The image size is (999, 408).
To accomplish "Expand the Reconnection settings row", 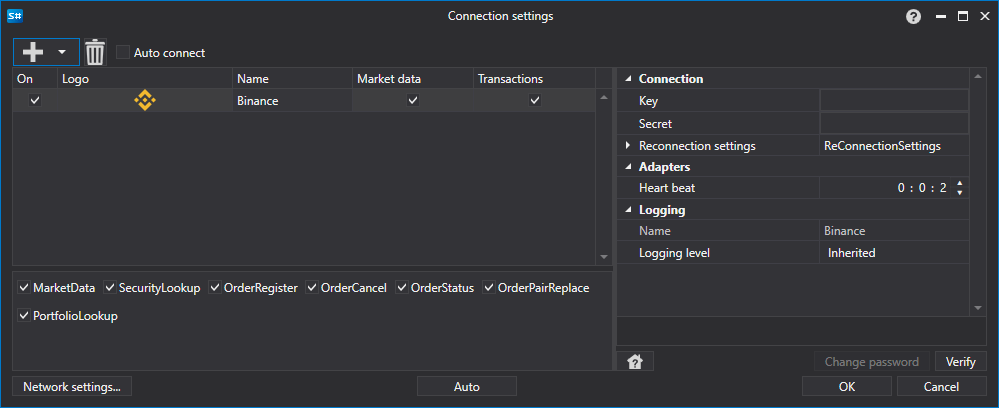I will coord(629,146).
